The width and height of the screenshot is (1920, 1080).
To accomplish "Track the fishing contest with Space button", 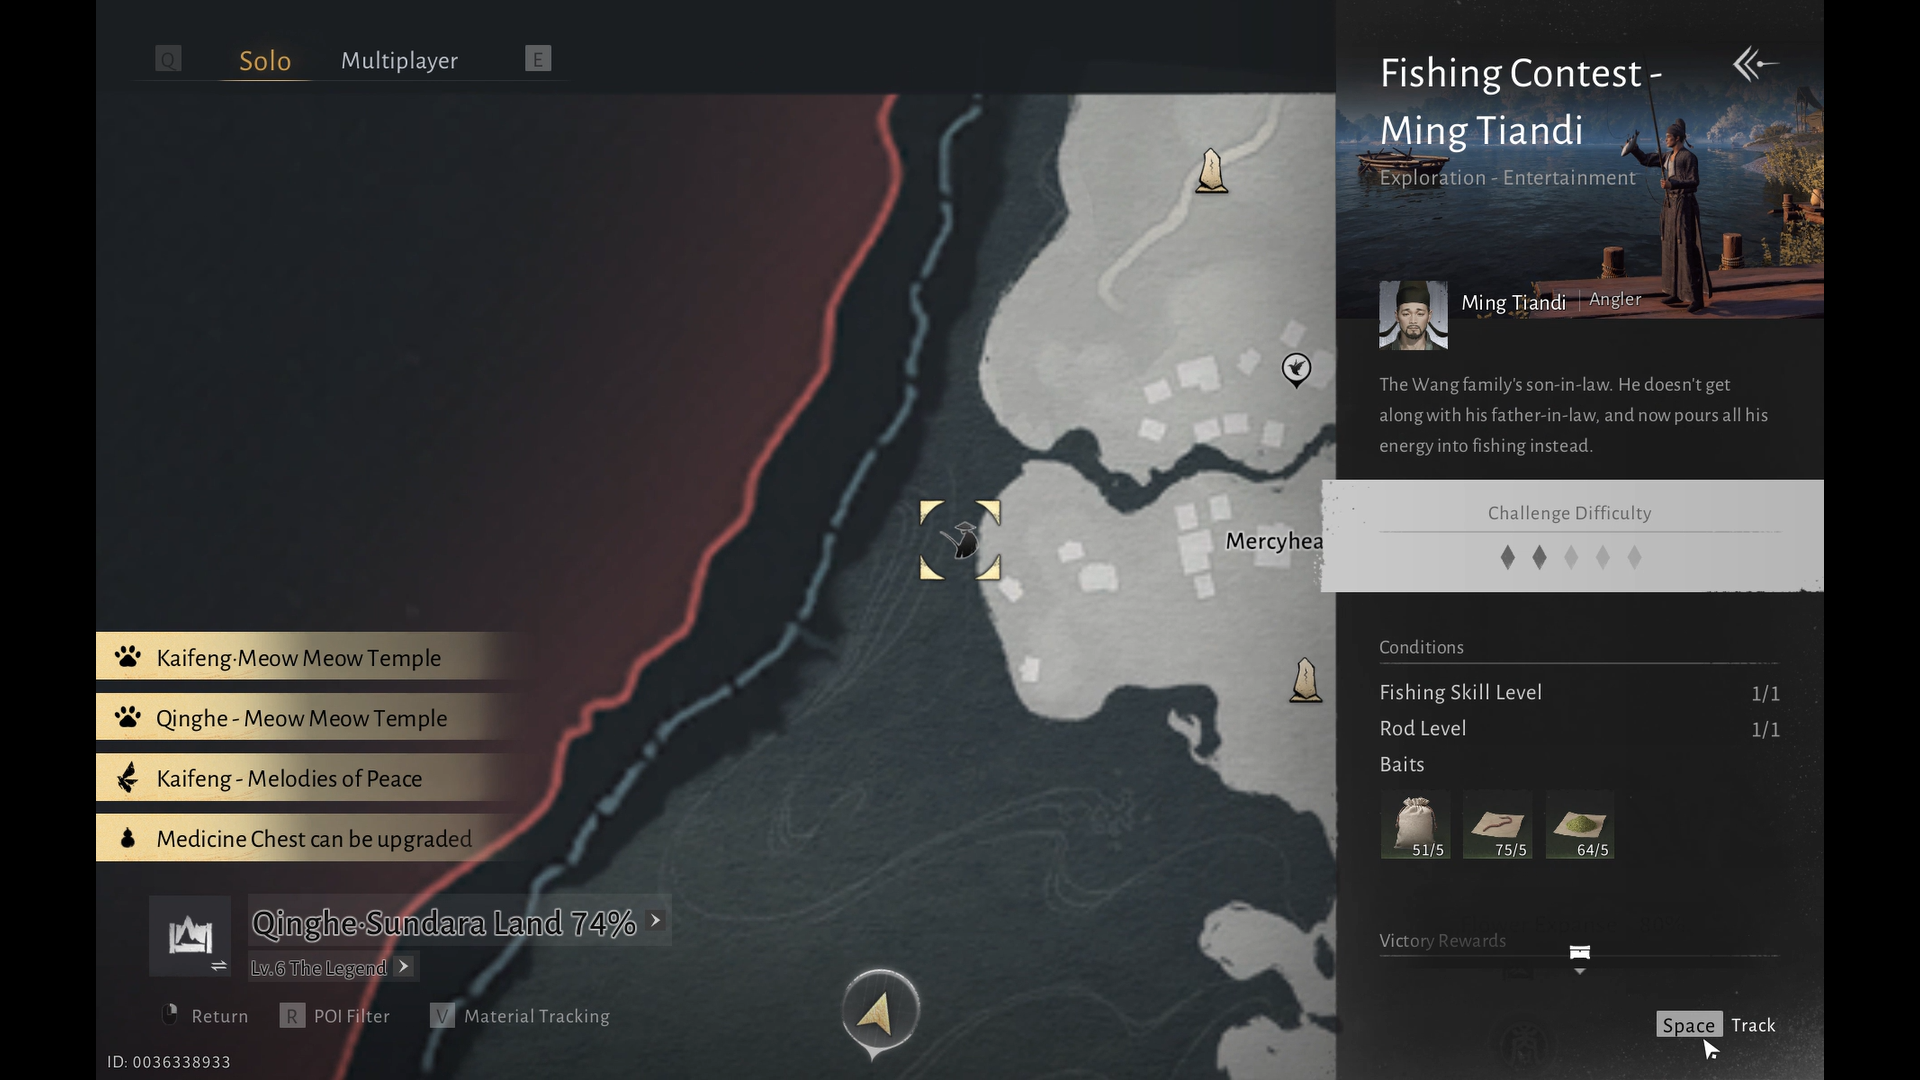I will tap(1688, 1025).
